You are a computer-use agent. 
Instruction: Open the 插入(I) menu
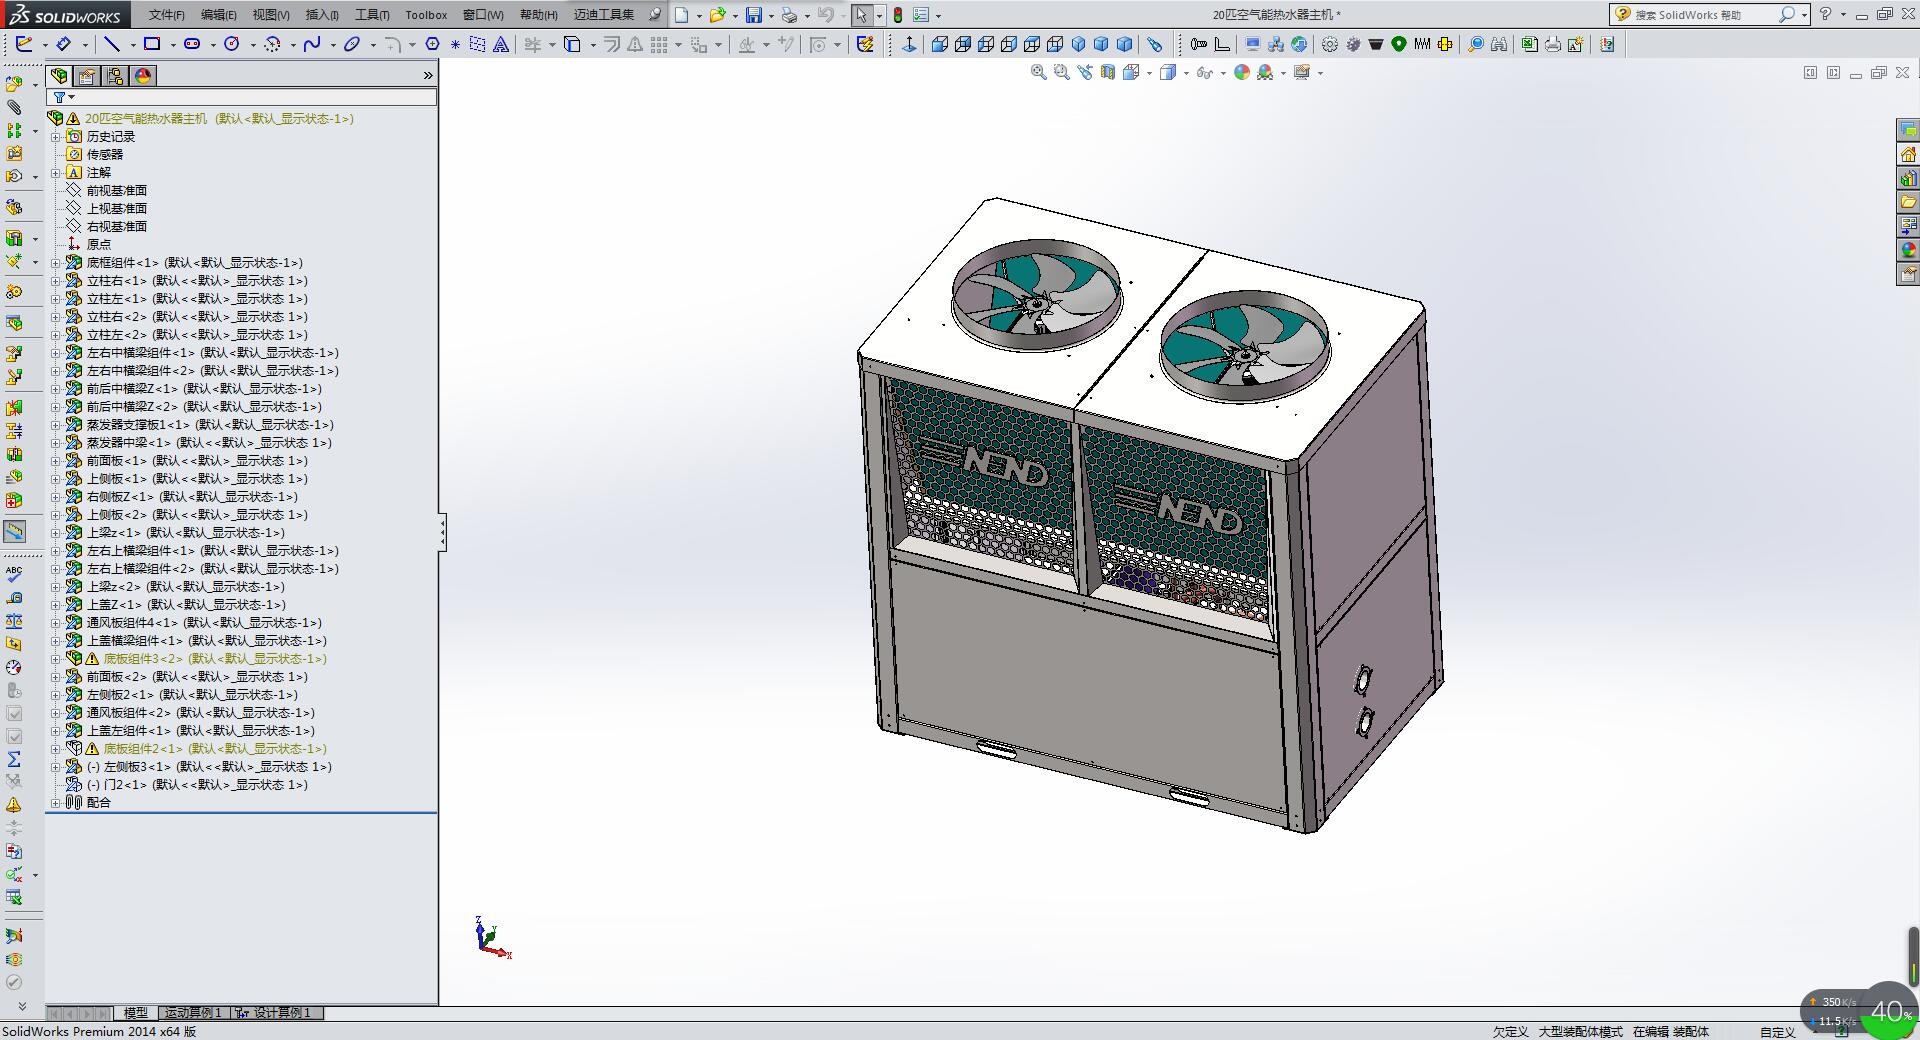pyautogui.click(x=322, y=15)
